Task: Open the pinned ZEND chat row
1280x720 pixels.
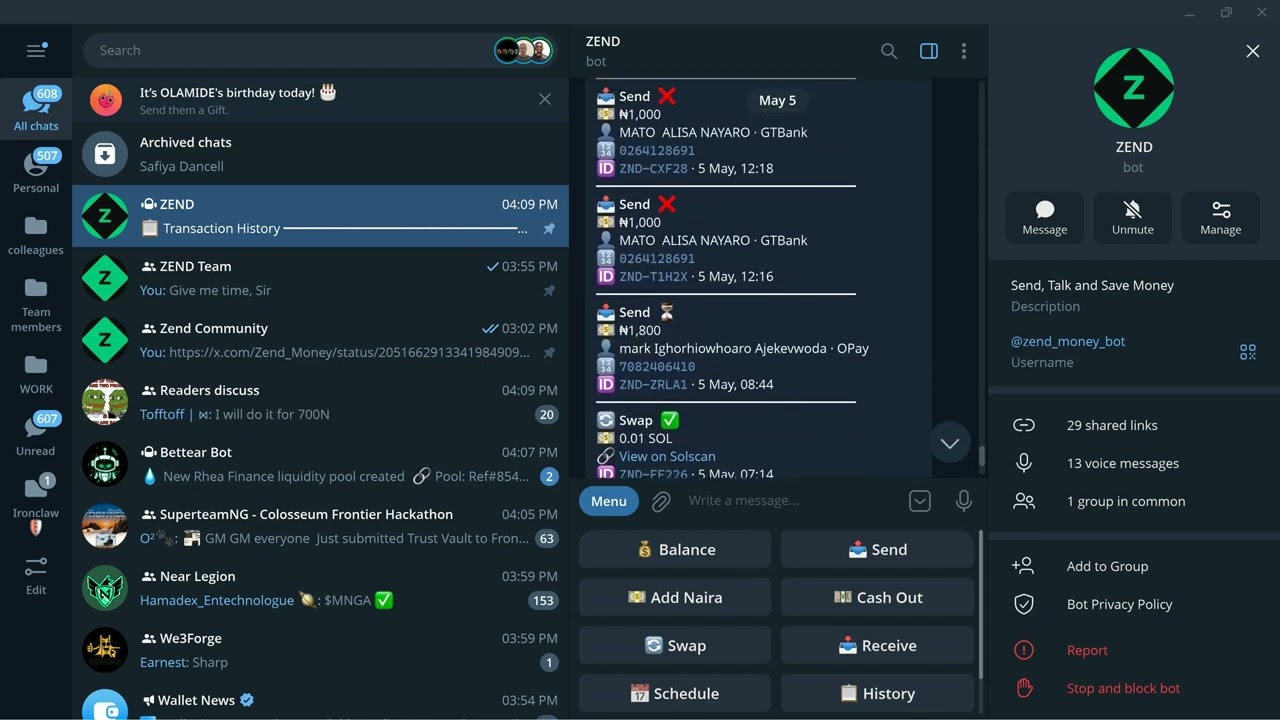Action: pos(320,216)
